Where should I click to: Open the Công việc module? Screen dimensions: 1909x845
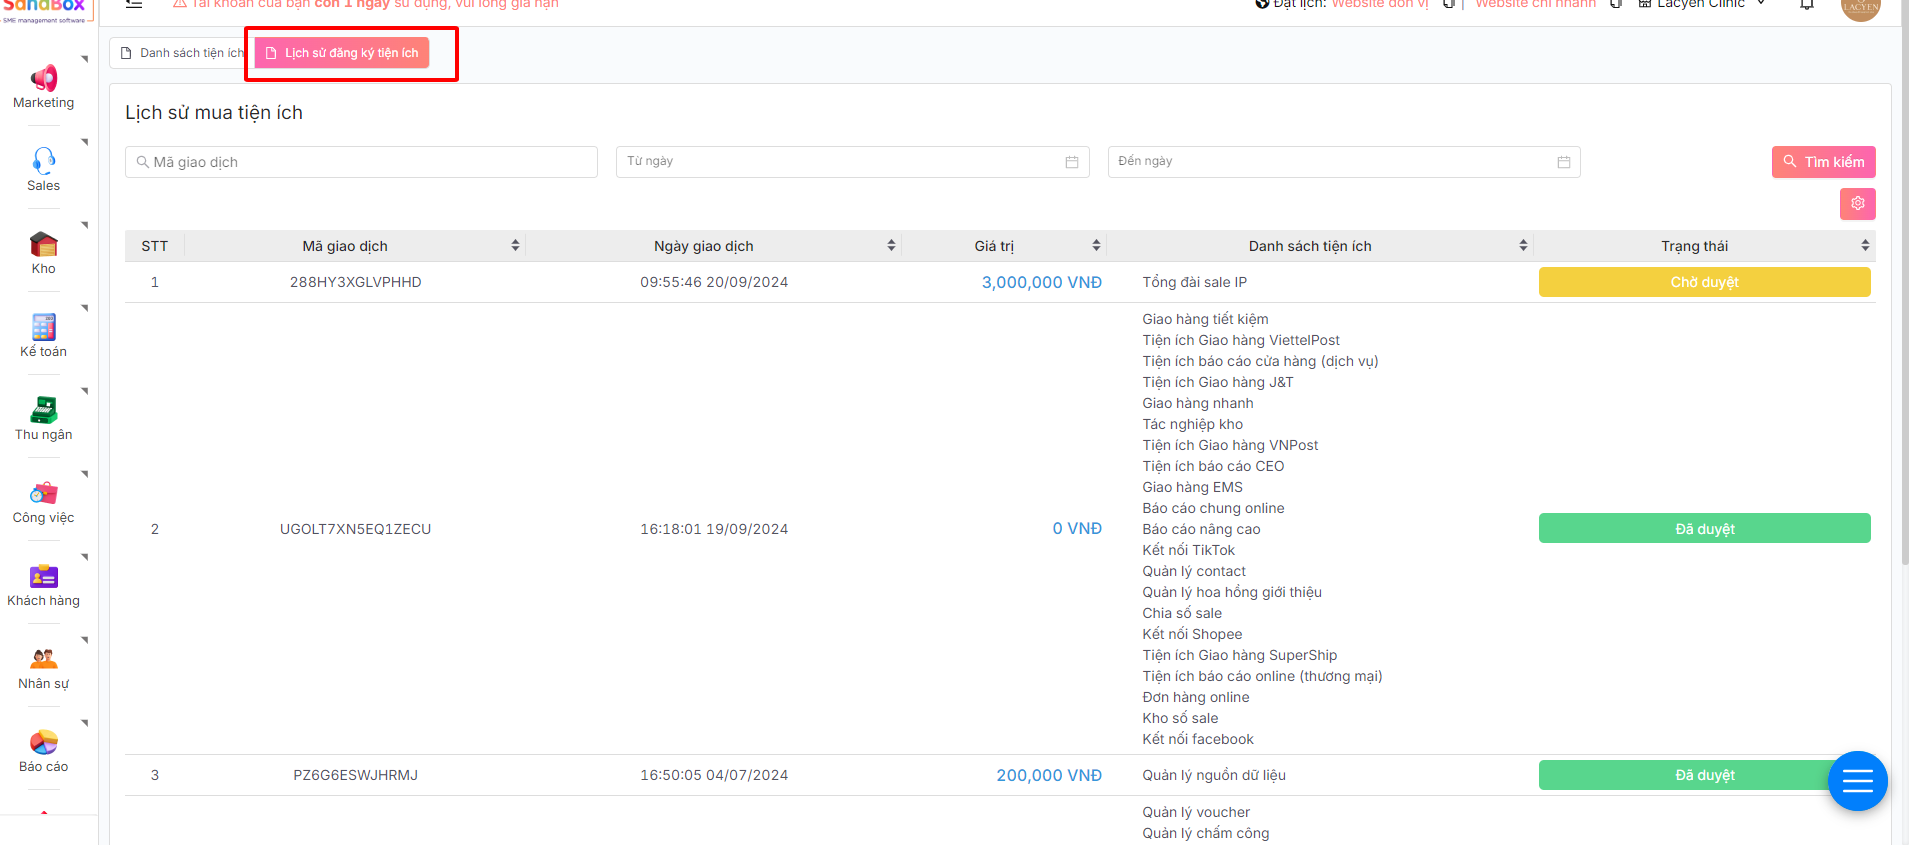[43, 493]
